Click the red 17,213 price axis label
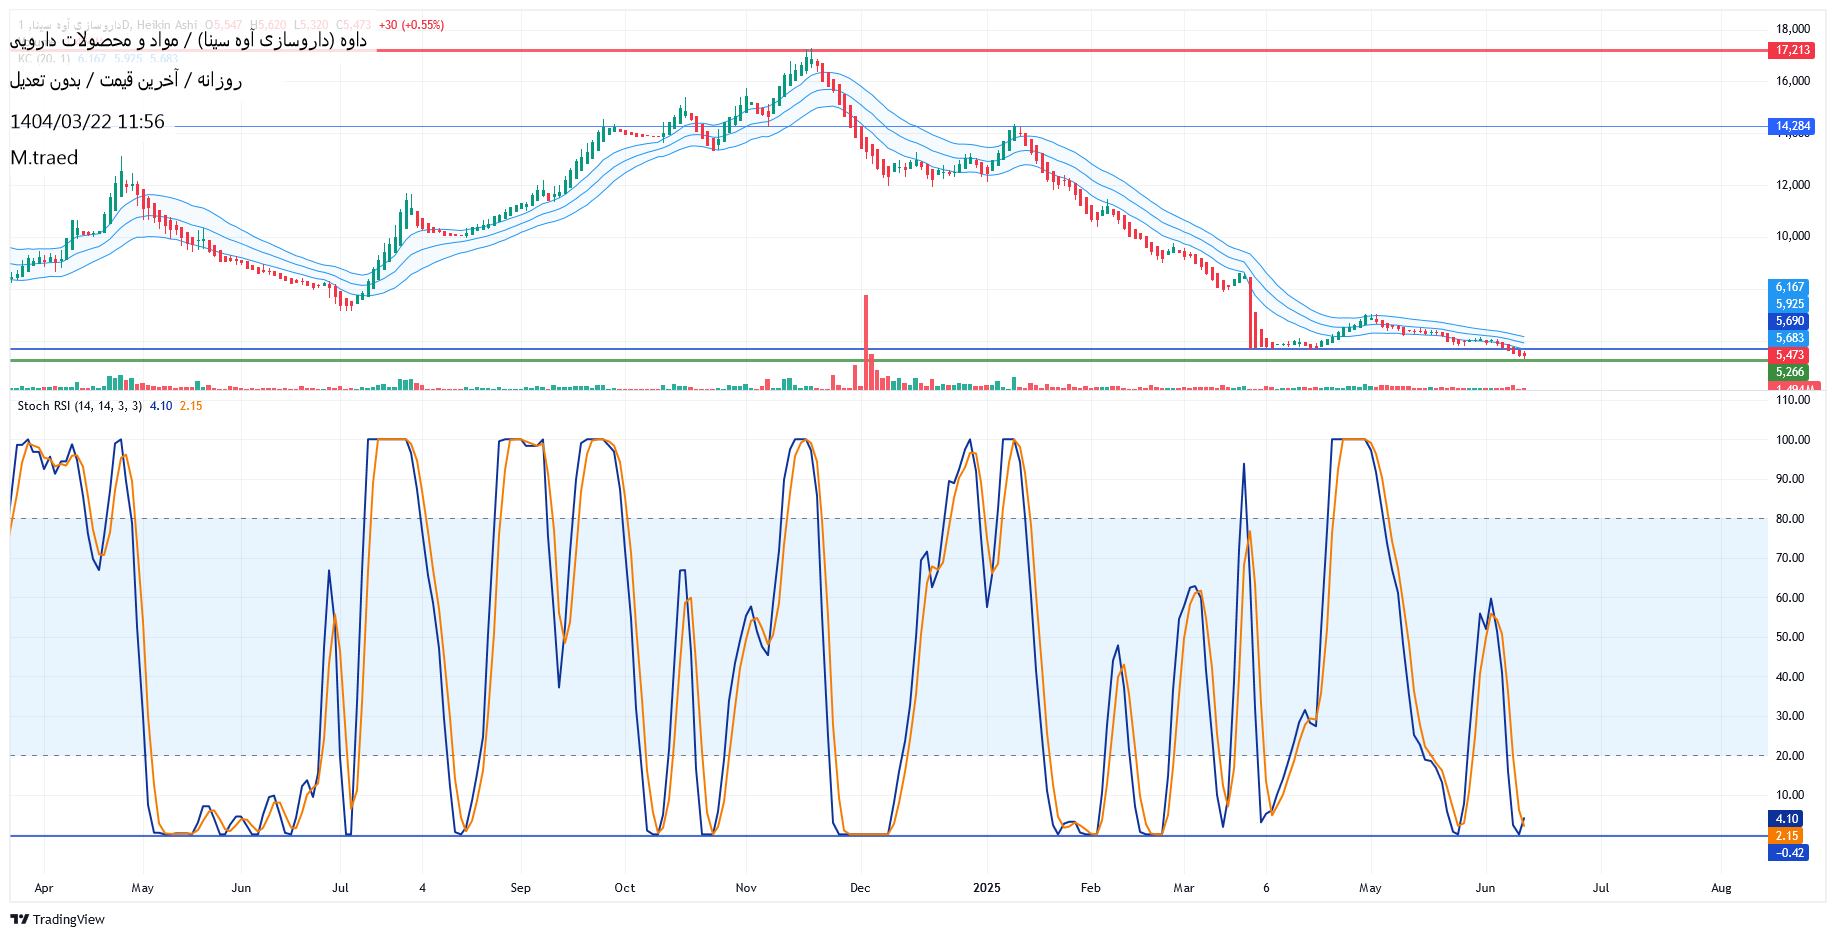 [1792, 50]
